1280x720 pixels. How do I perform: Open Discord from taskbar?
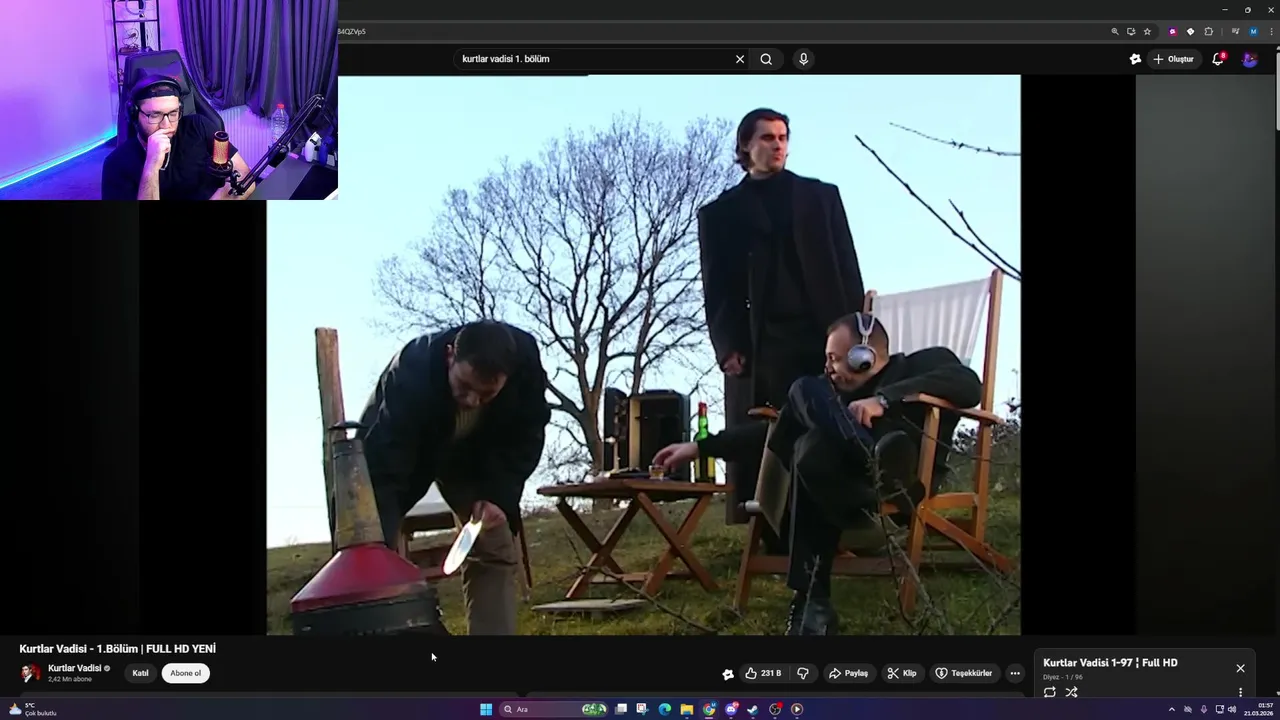(731, 709)
